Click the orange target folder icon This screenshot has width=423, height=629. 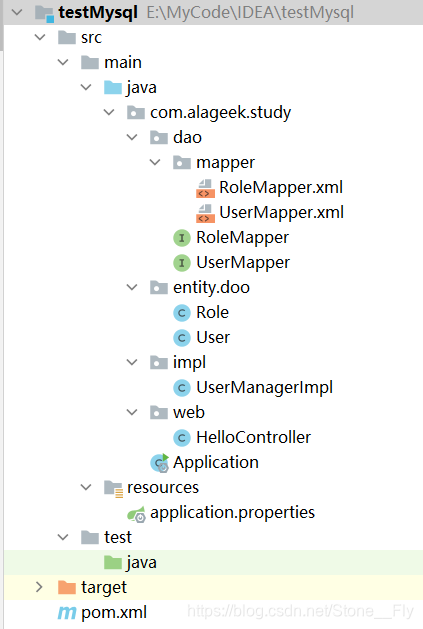click(x=67, y=588)
